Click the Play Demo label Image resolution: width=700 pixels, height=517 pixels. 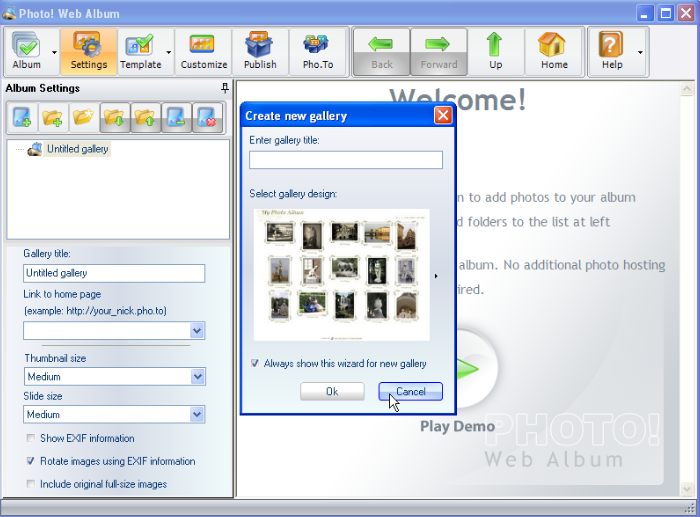click(x=458, y=426)
